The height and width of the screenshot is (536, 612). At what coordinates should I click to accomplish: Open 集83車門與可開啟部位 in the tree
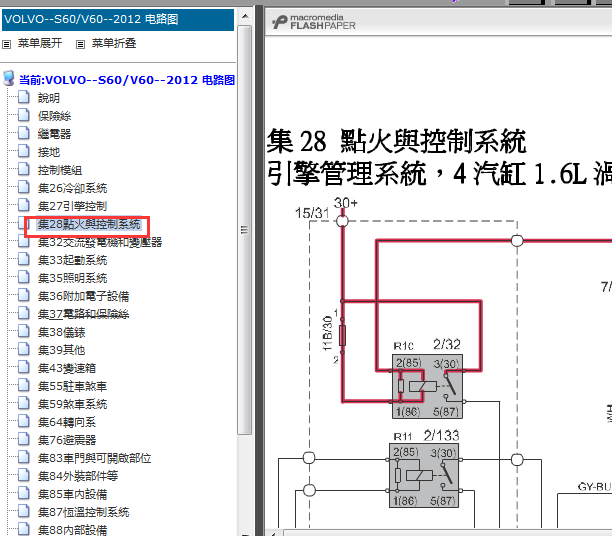[94, 458]
